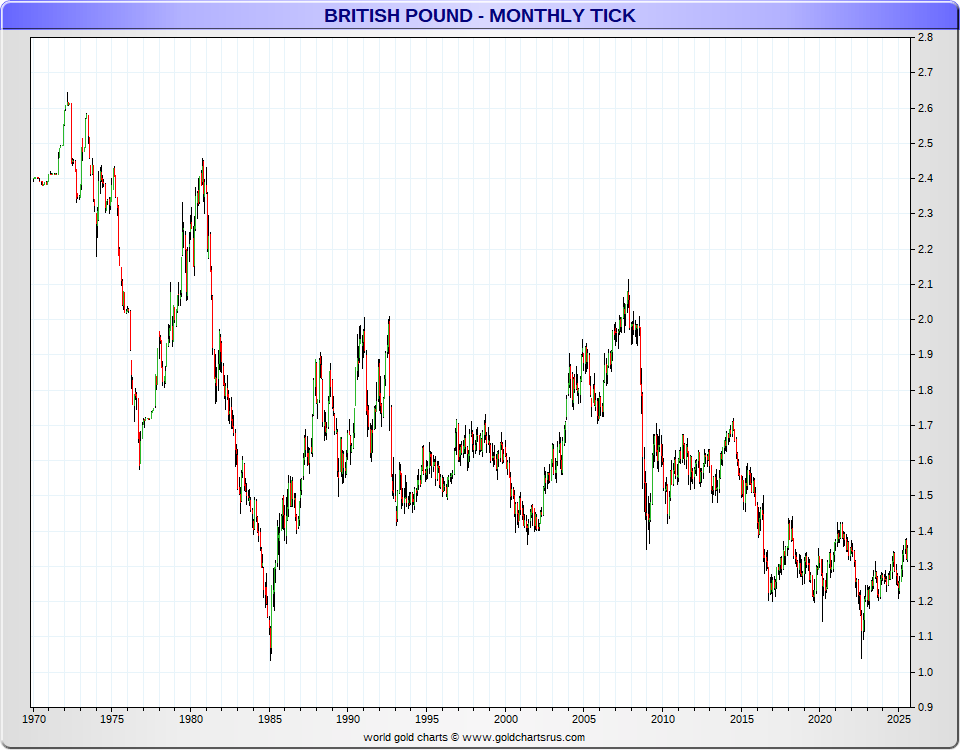Screen dimensions: 960x750
Task: Click the '0.9' y-axis value
Action: 926,707
